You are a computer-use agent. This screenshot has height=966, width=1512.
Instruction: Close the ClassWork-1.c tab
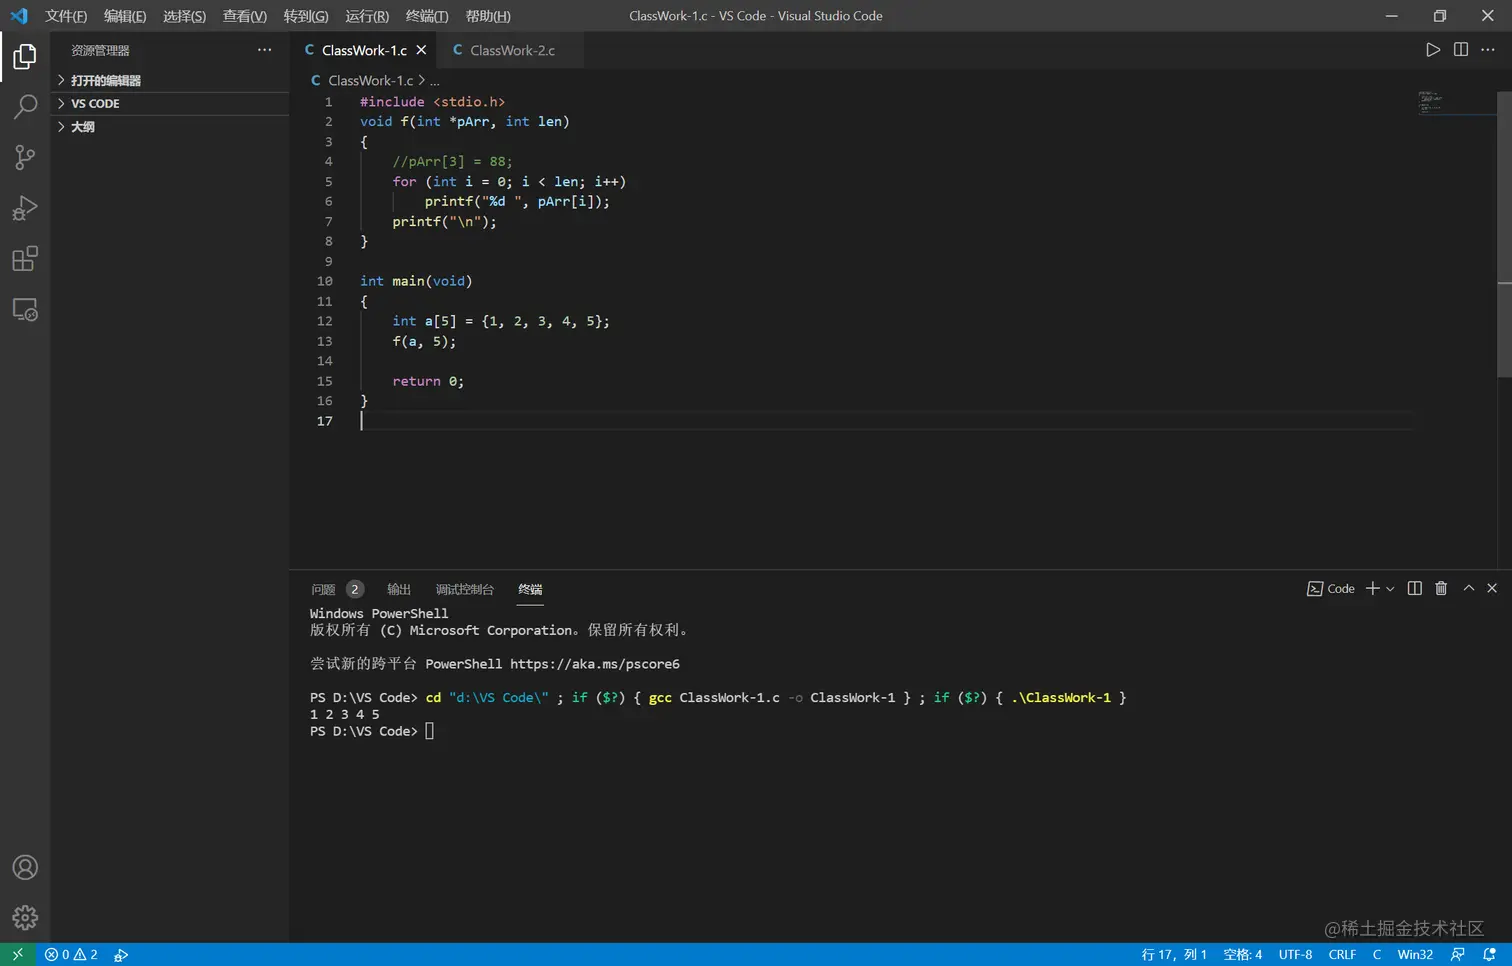(421, 50)
